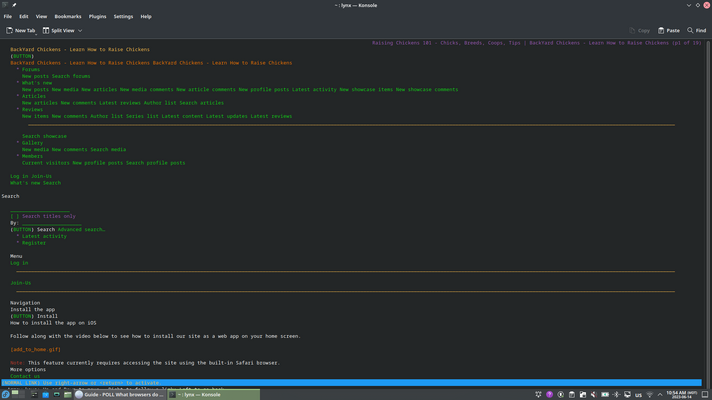Follow the 'Current visitors' link
This screenshot has width=712, height=400.
[x=46, y=163]
